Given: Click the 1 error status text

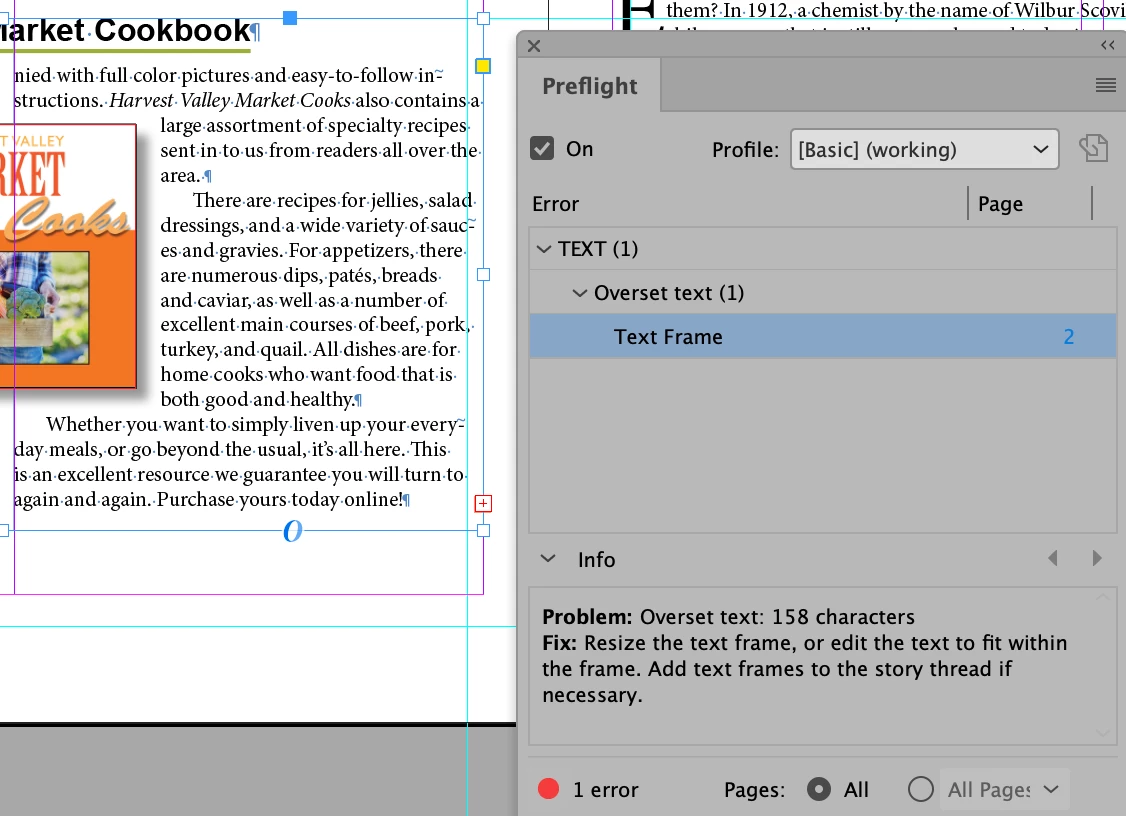Looking at the screenshot, I should 605,790.
